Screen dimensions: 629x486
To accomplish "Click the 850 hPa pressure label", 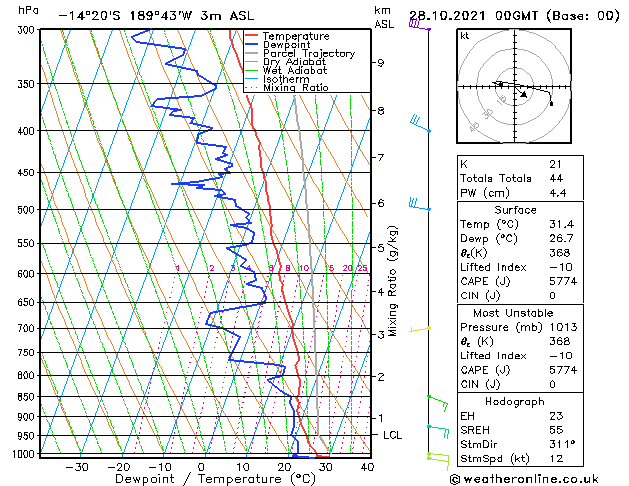I will 28,397.
